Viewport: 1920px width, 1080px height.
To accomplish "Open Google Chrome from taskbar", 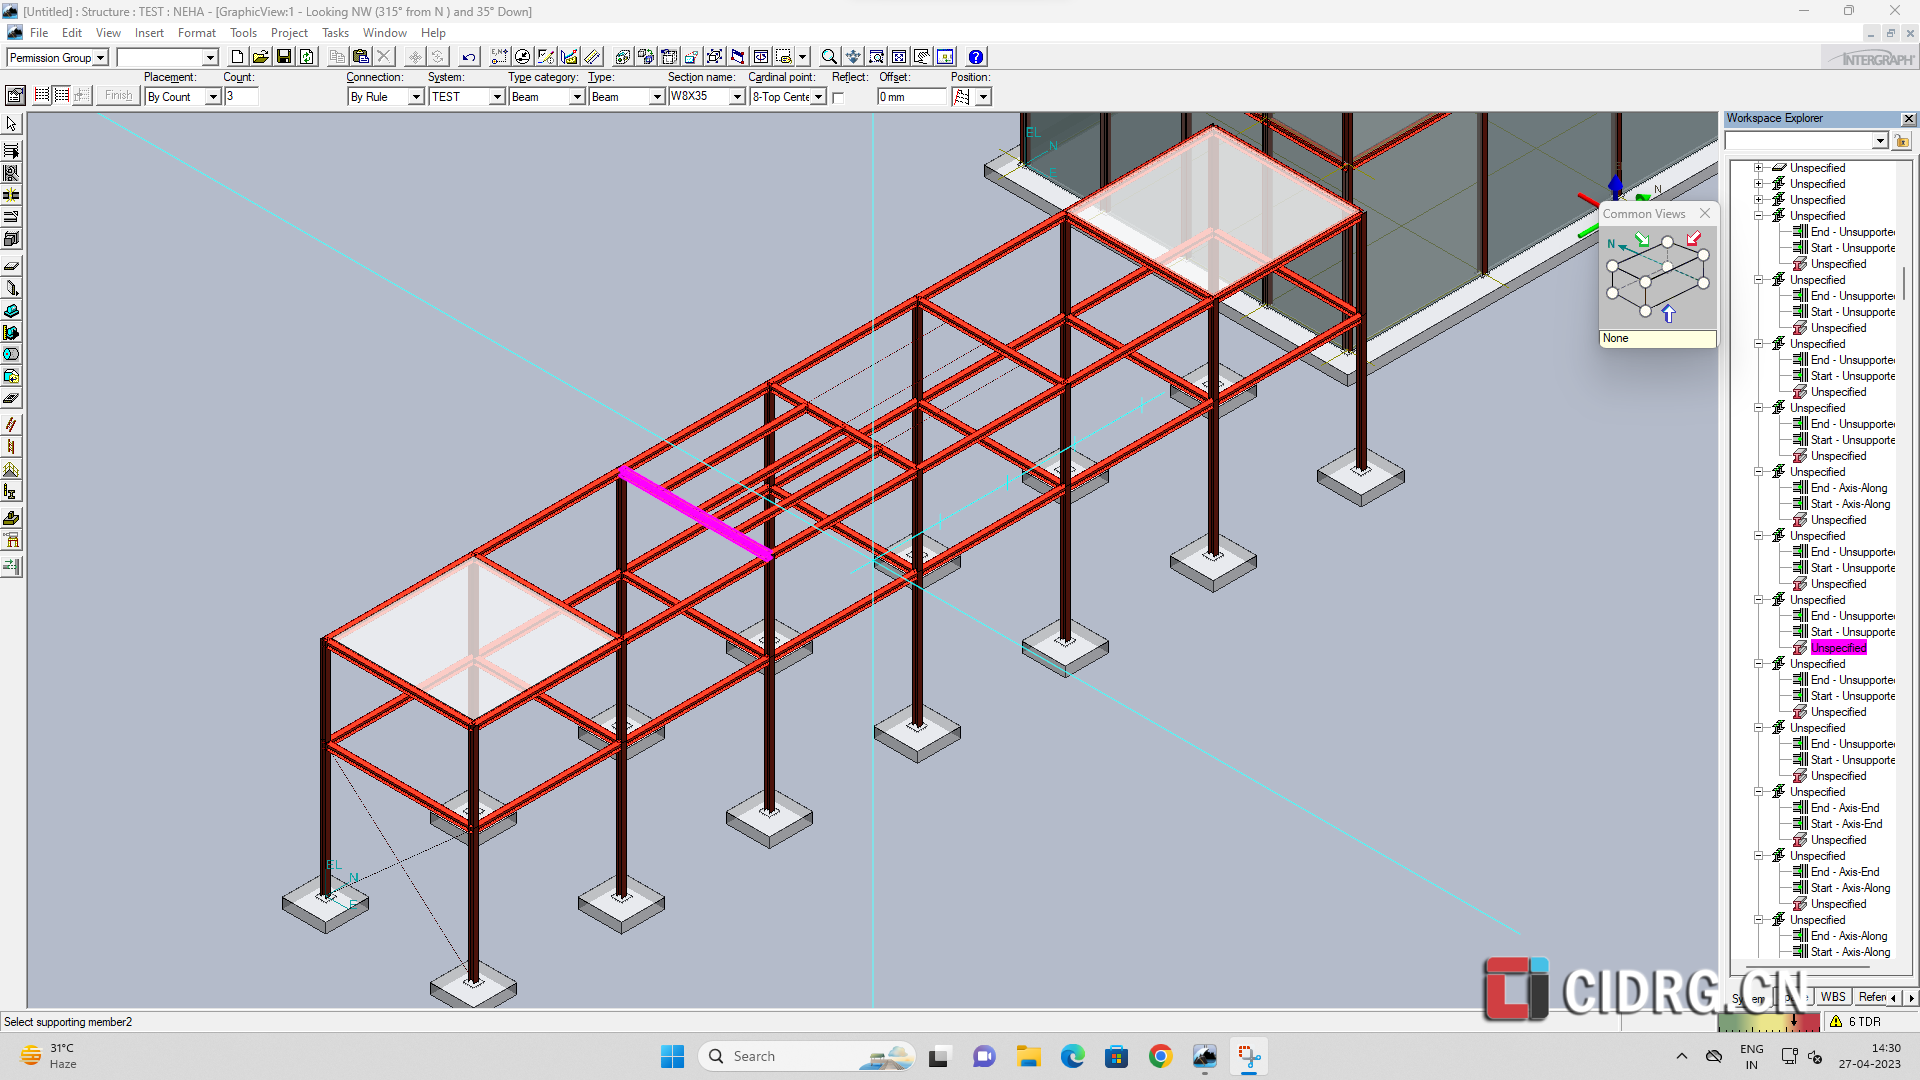I will tap(1160, 1056).
